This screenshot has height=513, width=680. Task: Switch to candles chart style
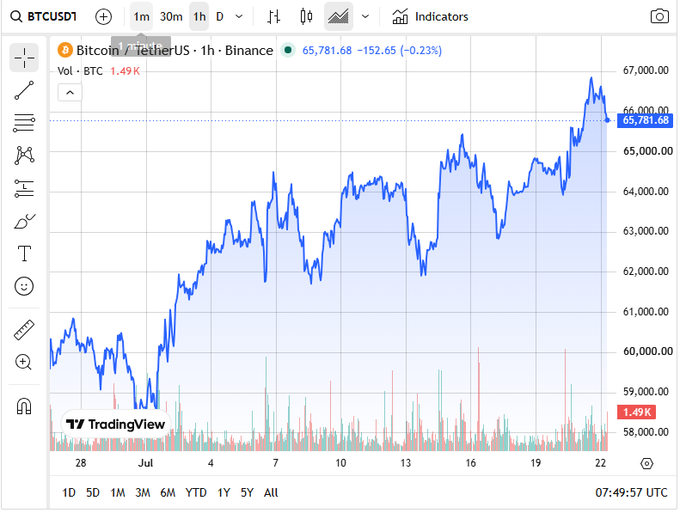pos(306,17)
